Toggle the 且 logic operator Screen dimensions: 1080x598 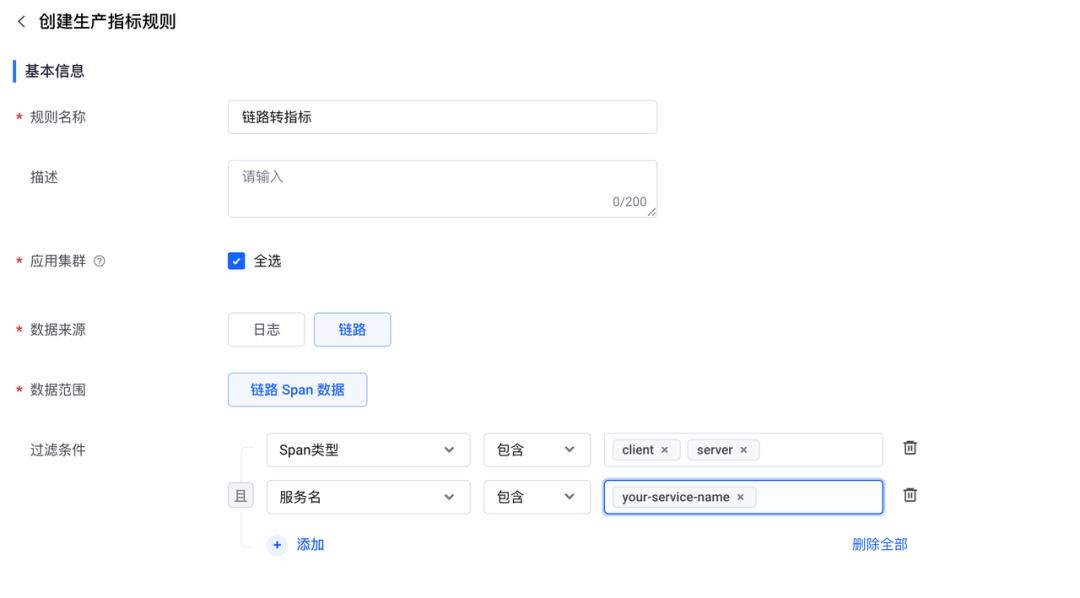[241, 495]
